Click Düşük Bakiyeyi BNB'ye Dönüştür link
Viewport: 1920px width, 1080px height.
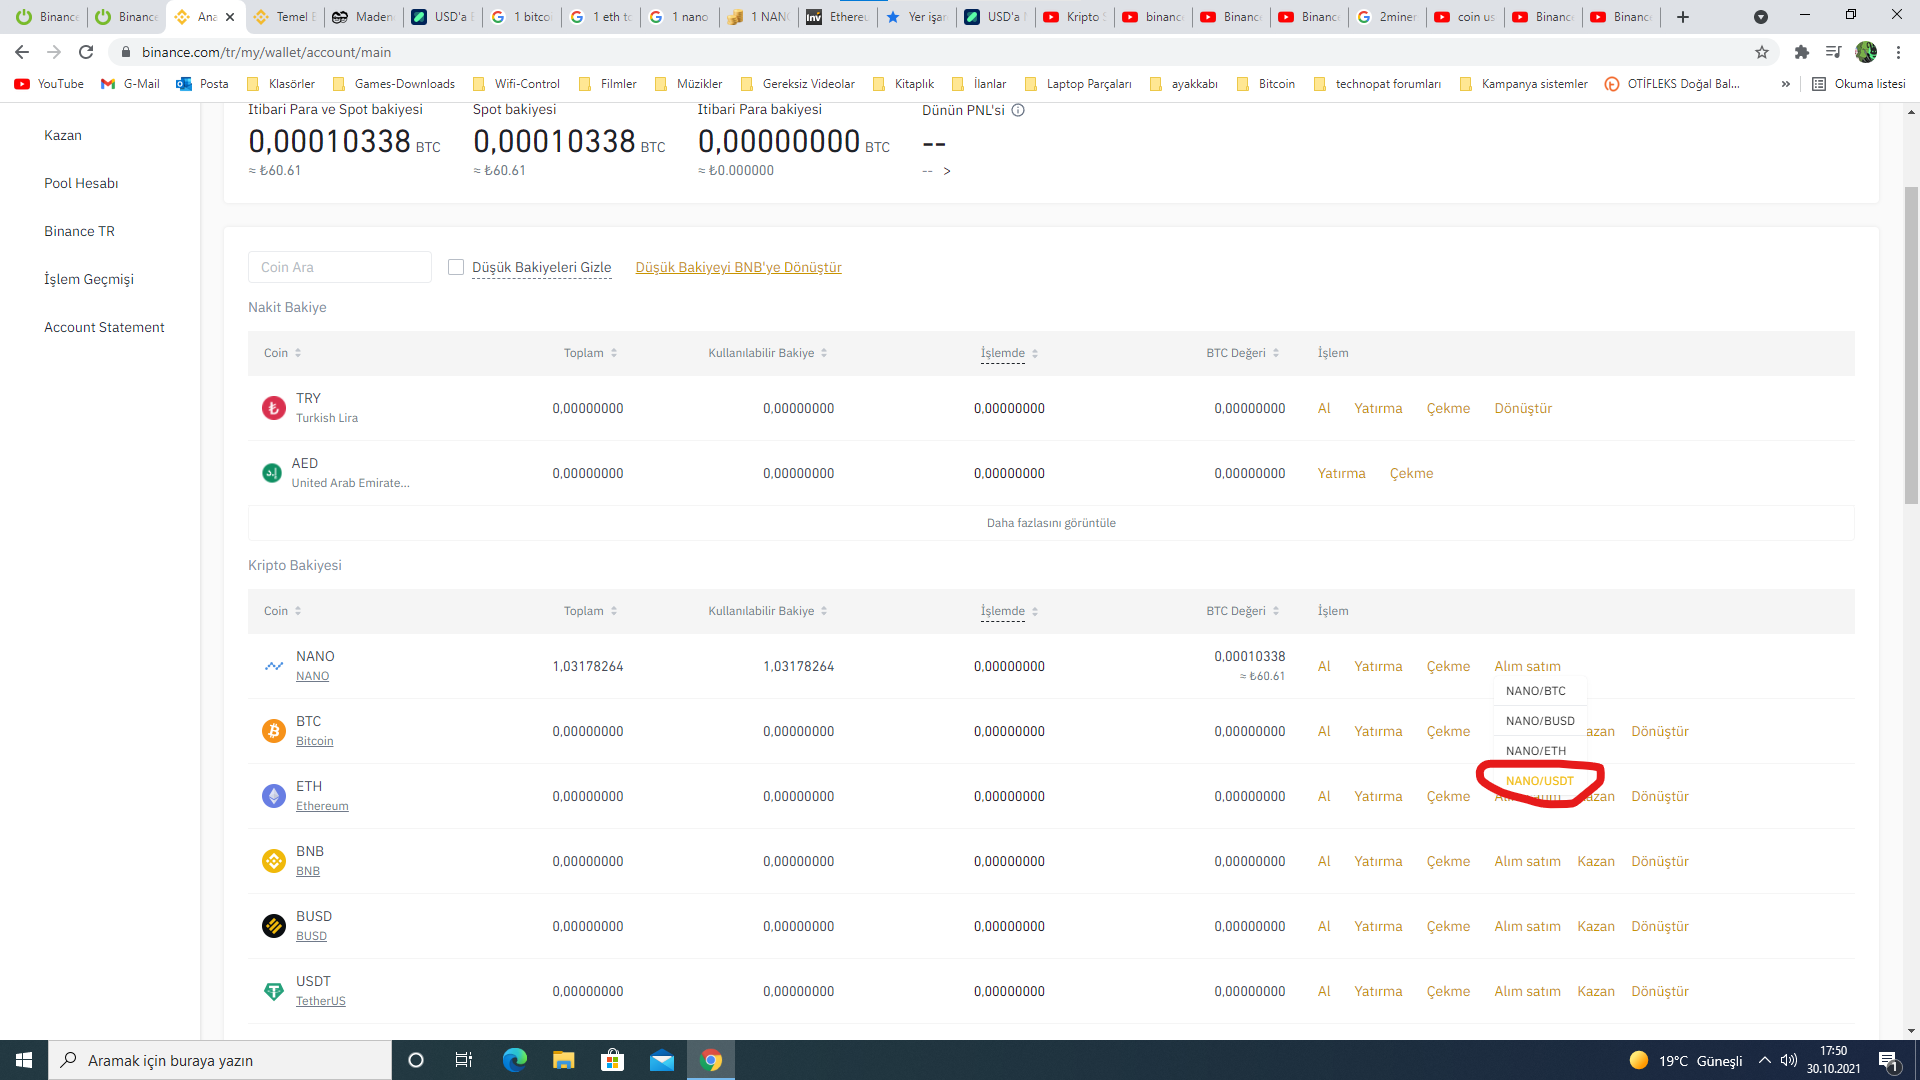738,267
